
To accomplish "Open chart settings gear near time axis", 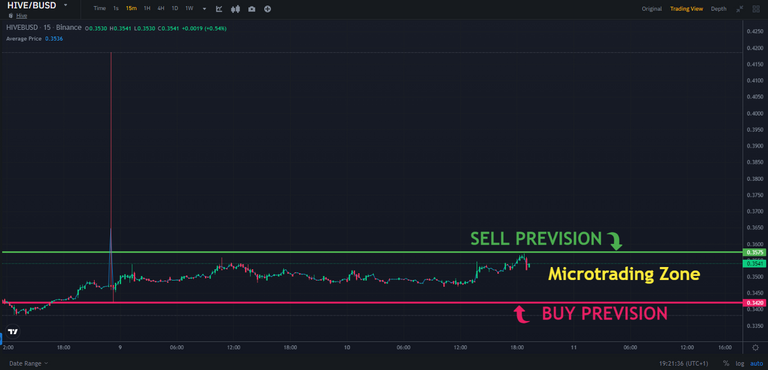I will tap(755, 347).
